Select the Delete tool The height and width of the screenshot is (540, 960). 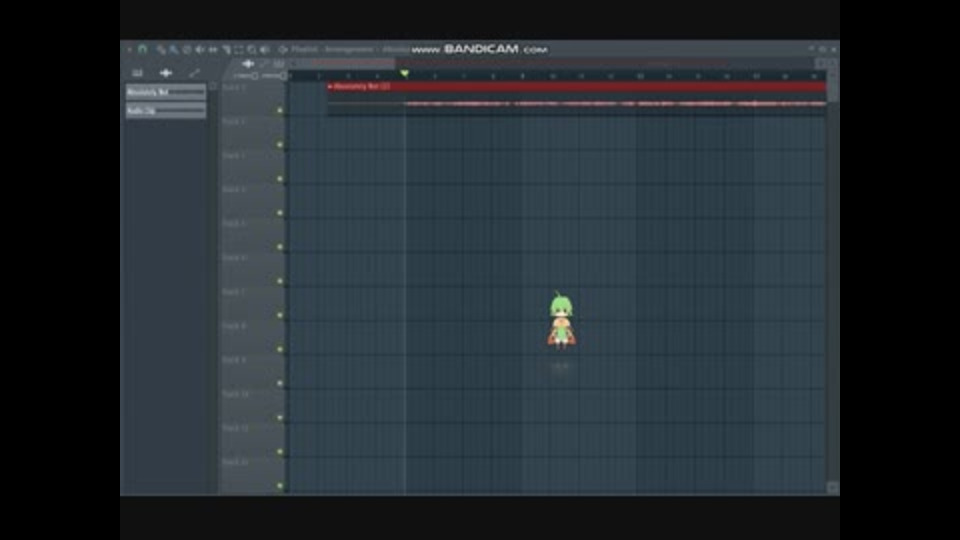click(x=187, y=50)
